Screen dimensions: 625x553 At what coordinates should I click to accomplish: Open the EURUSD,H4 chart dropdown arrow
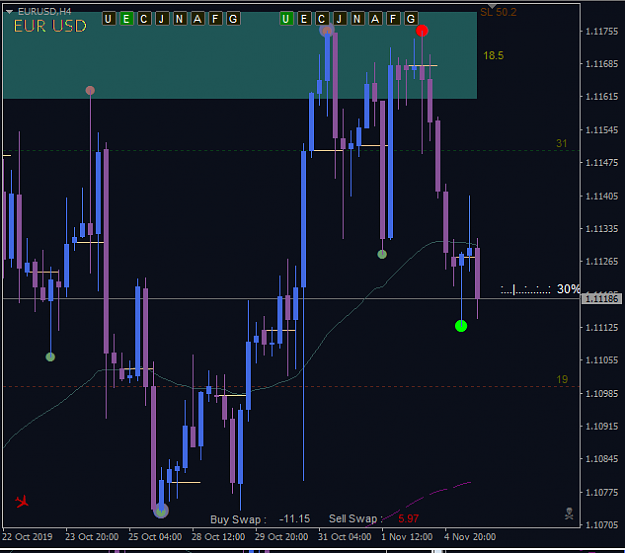click(x=9, y=12)
